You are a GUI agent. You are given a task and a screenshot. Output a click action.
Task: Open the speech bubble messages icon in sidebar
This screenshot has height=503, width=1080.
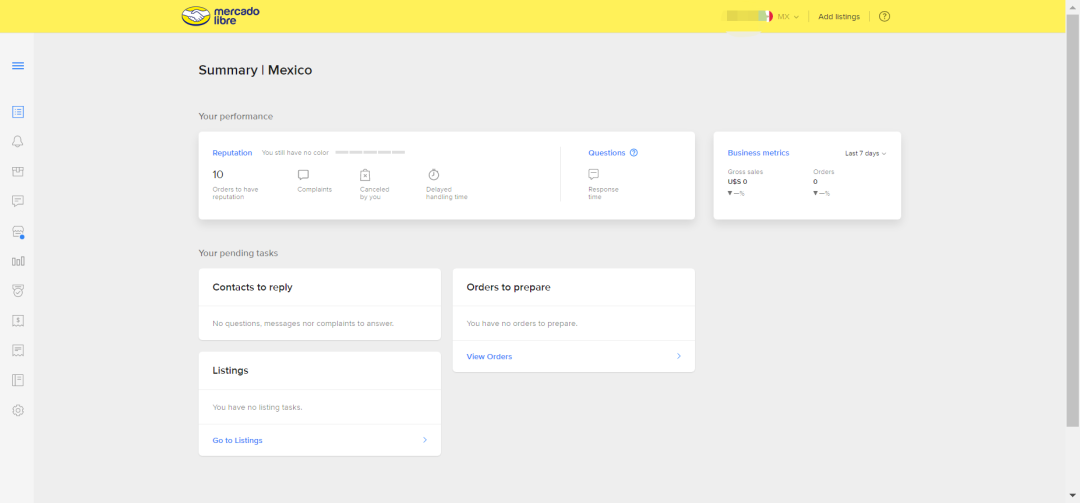point(18,201)
